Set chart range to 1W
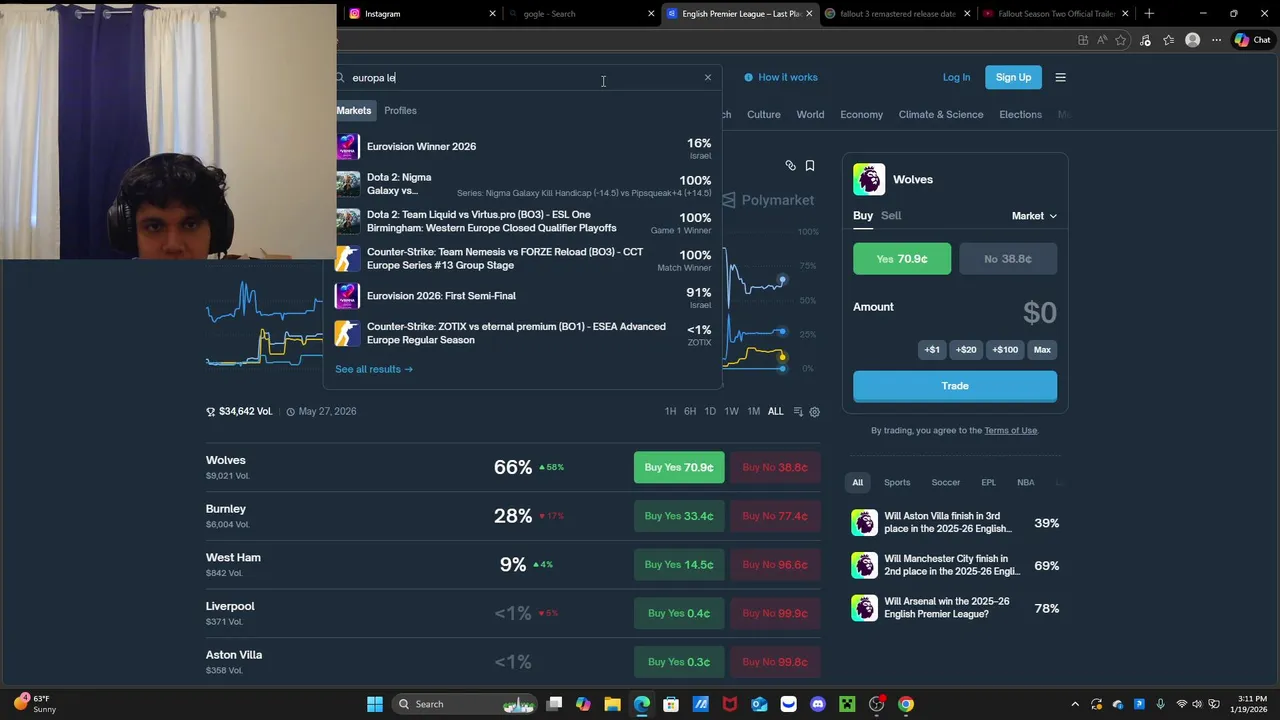The width and height of the screenshot is (1280, 720). tap(731, 412)
